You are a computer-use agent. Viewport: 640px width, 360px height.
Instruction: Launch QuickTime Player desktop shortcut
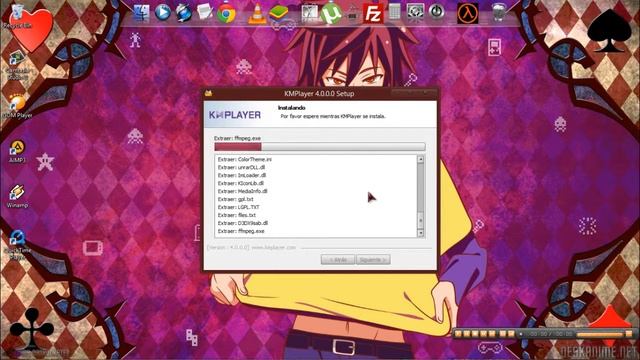17,244
